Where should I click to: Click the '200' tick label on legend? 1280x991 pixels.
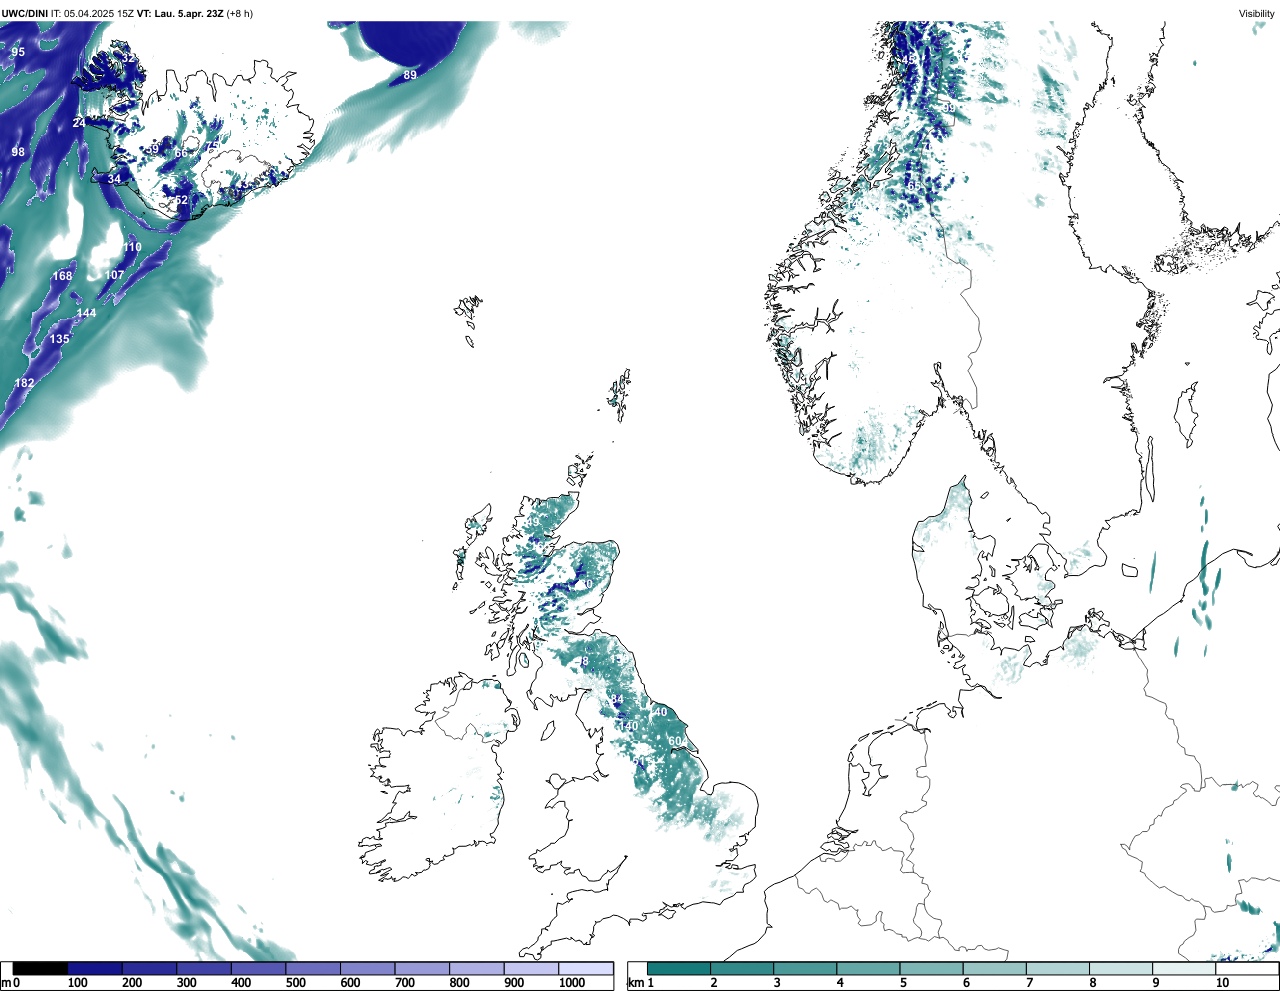(x=132, y=983)
